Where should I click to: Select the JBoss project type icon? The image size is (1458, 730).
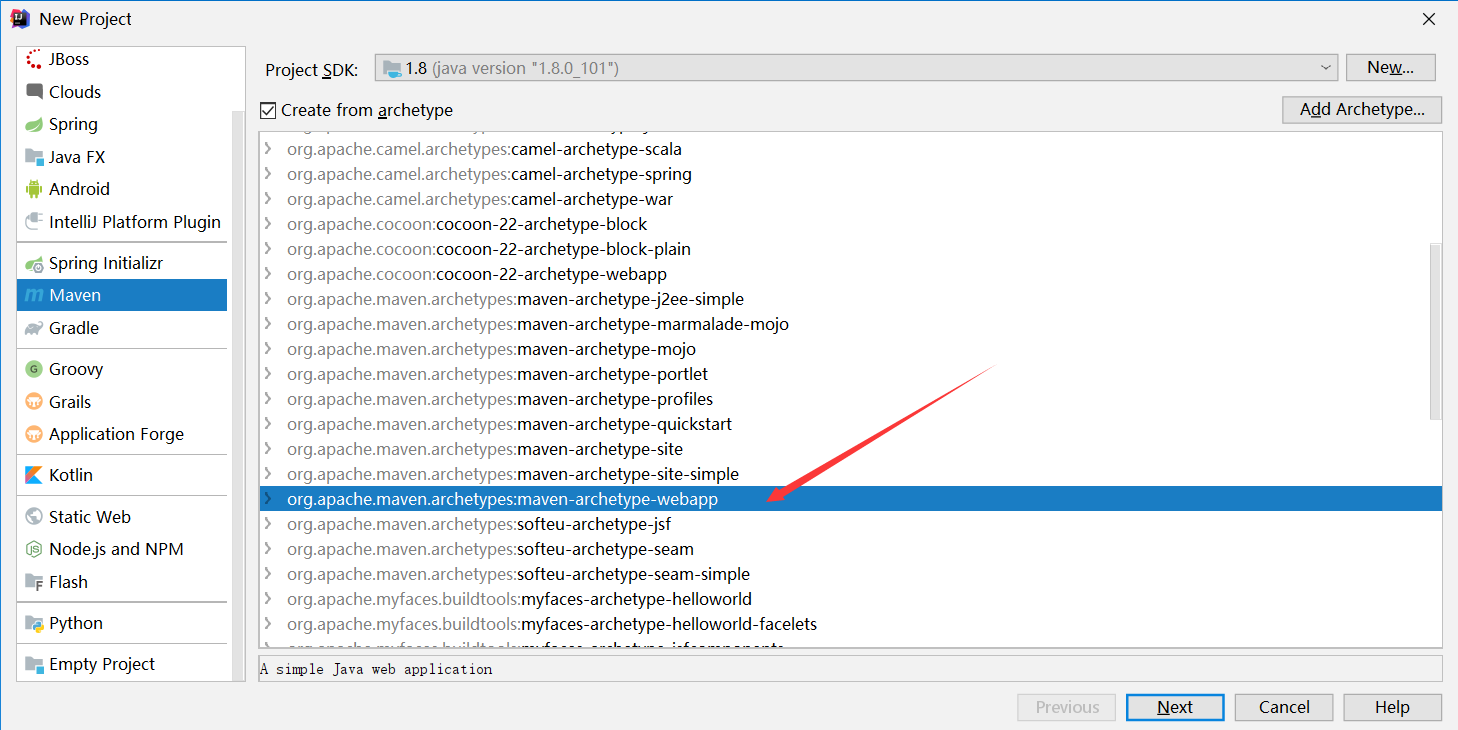(x=34, y=59)
